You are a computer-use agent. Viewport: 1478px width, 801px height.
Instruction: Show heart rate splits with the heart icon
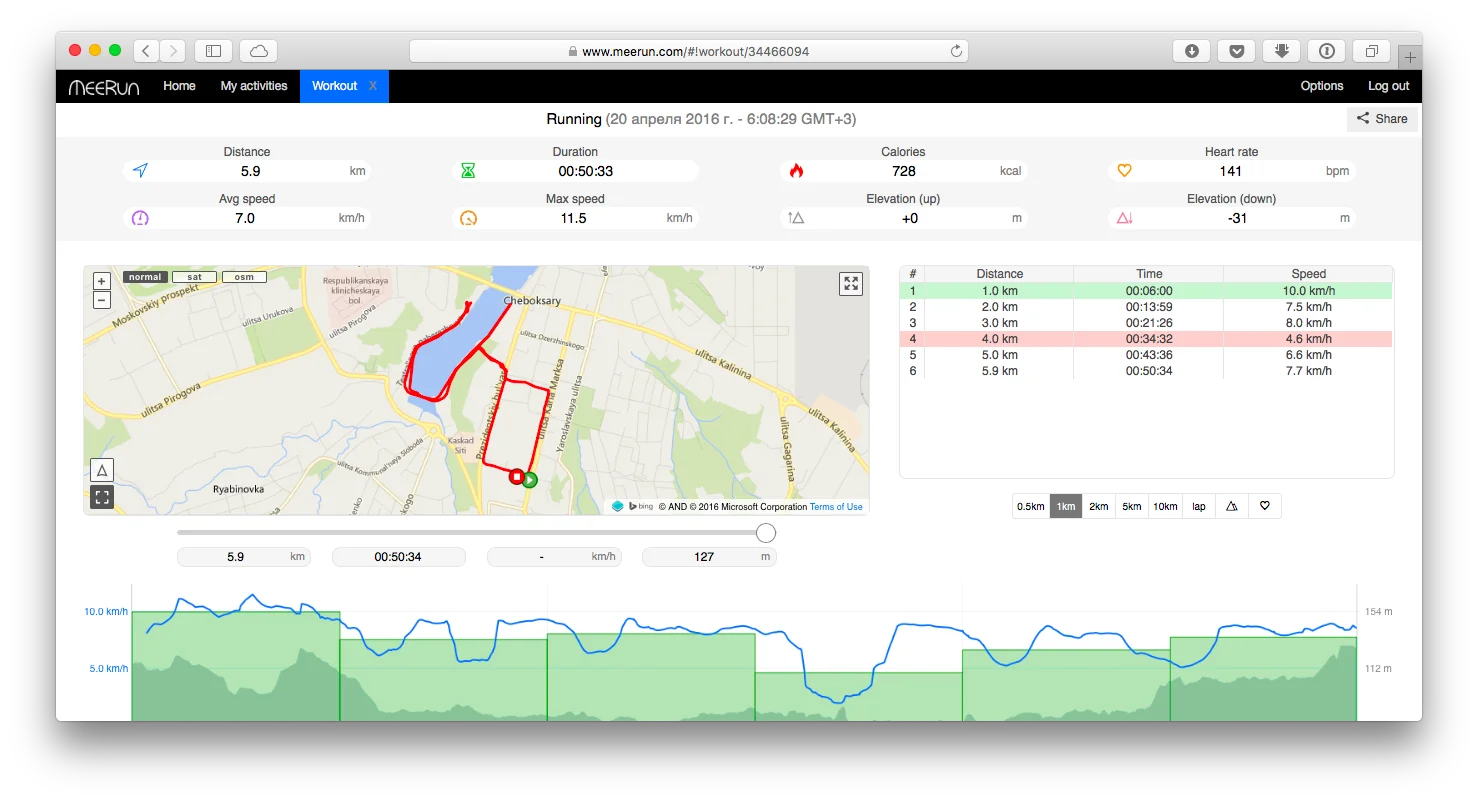pos(1264,506)
